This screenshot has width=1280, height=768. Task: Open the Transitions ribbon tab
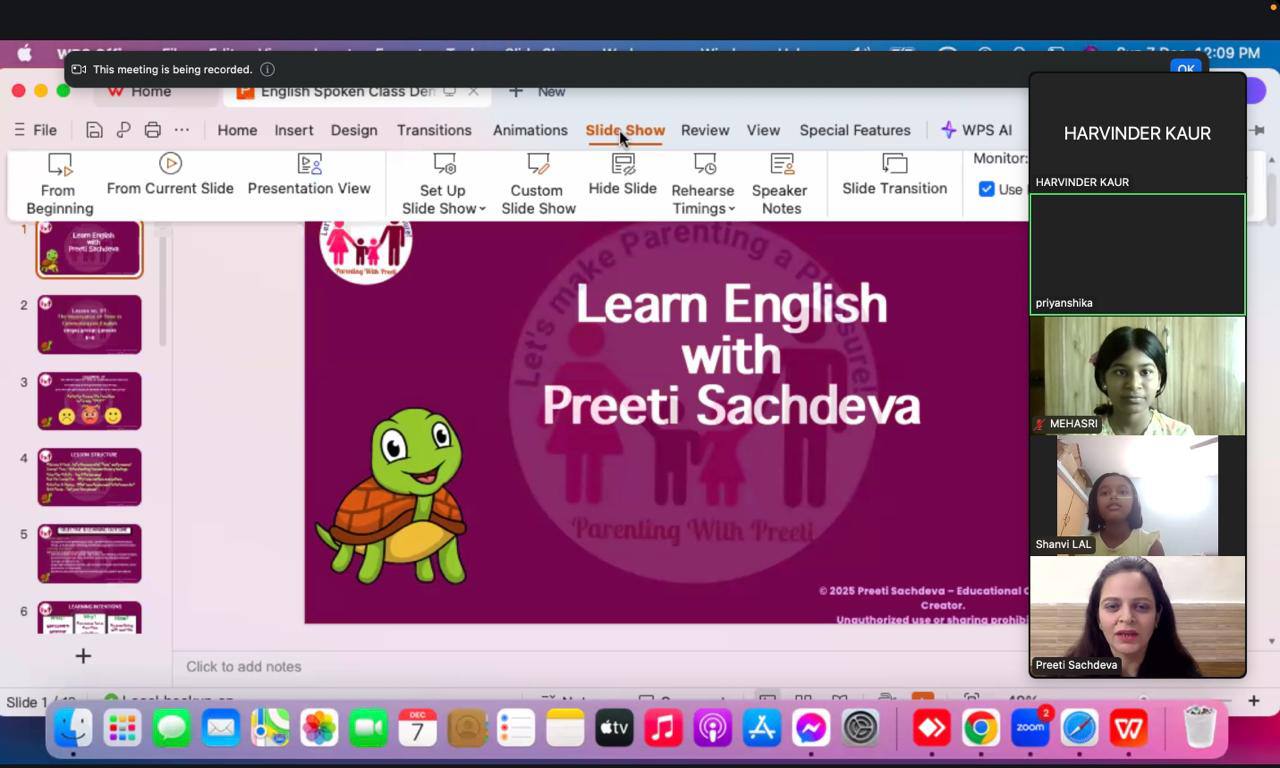(434, 130)
